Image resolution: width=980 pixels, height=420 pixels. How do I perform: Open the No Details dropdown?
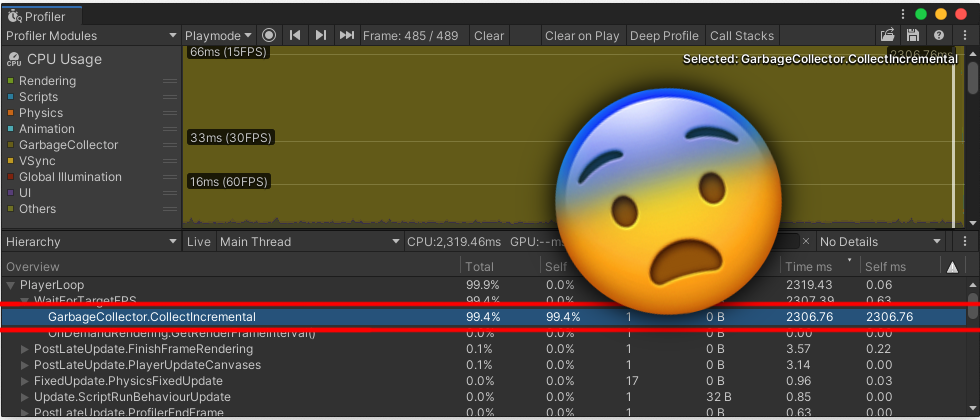(881, 242)
